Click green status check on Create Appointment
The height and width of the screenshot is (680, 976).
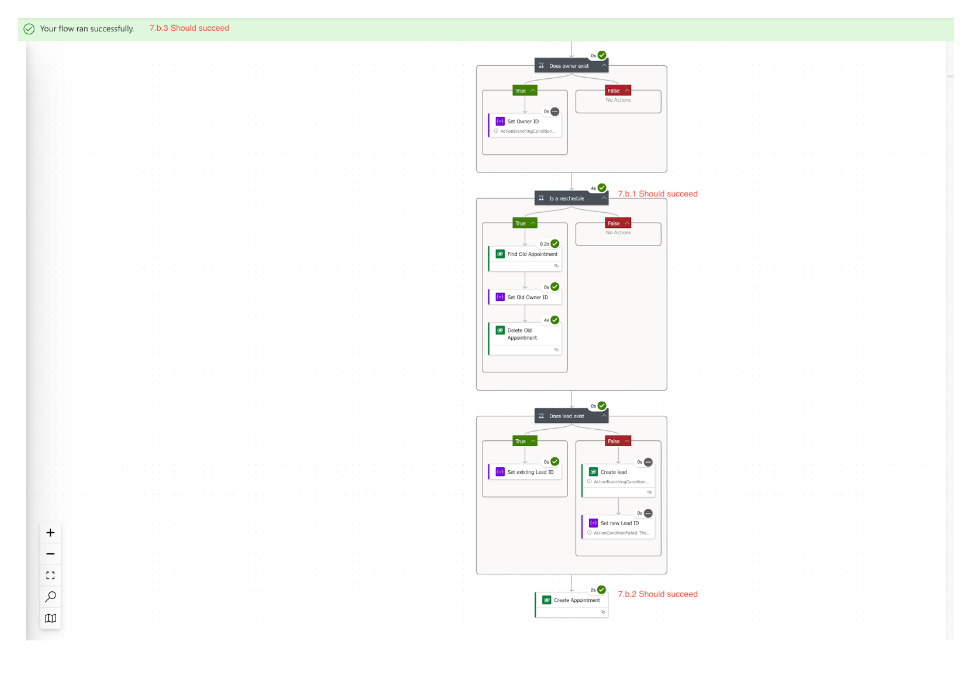pyautogui.click(x=601, y=590)
